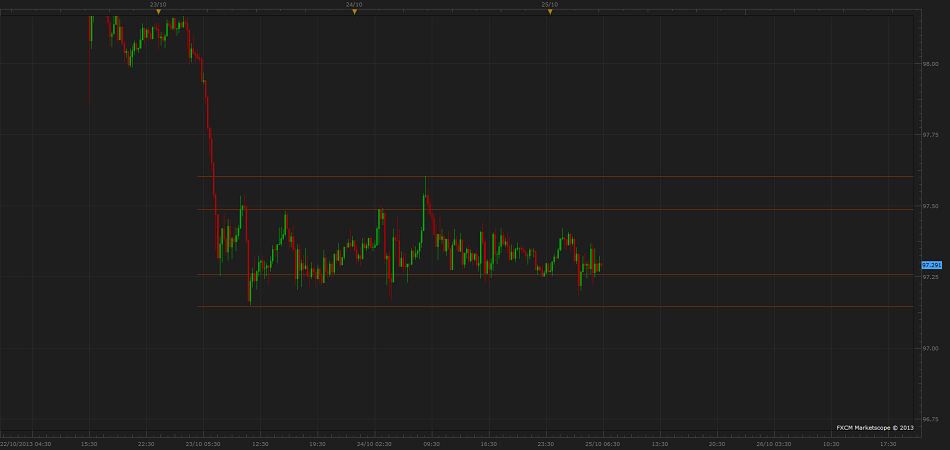The width and height of the screenshot is (950, 450).
Task: Click the 97.50 price axis label
Action: click(931, 206)
